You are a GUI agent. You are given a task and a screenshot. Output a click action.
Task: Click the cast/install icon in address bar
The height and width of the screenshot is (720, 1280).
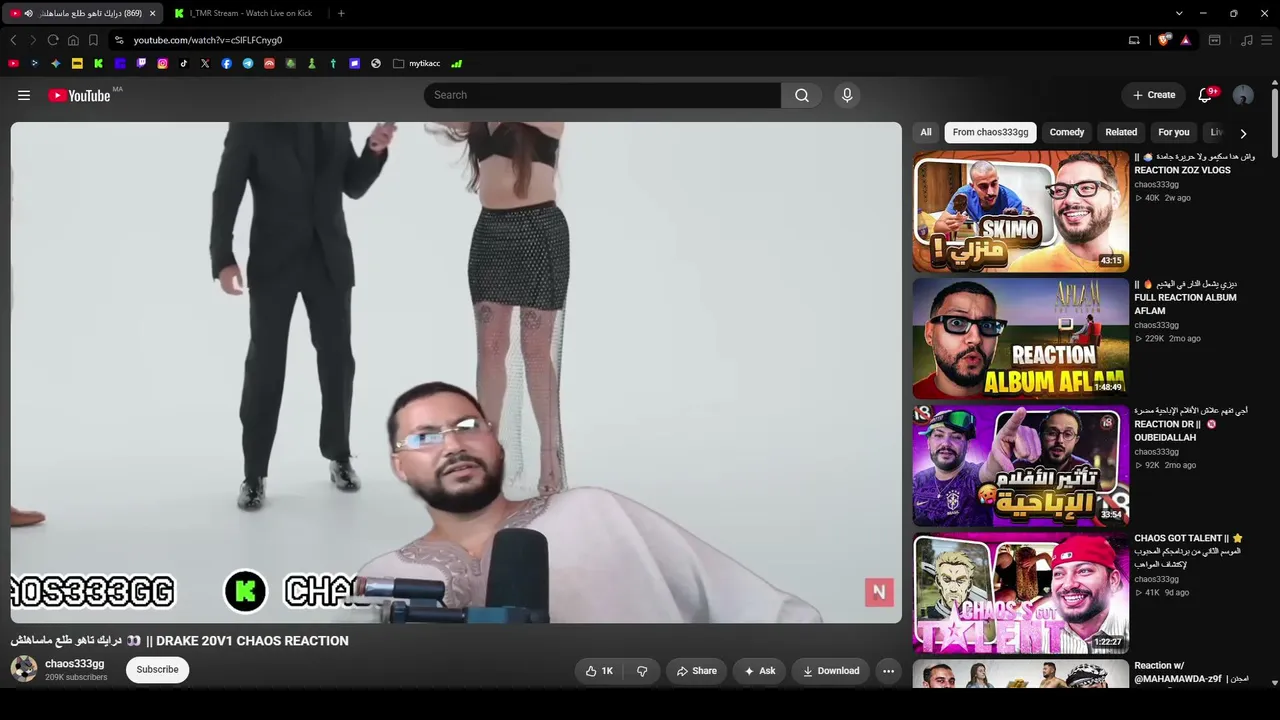pyautogui.click(x=1134, y=40)
